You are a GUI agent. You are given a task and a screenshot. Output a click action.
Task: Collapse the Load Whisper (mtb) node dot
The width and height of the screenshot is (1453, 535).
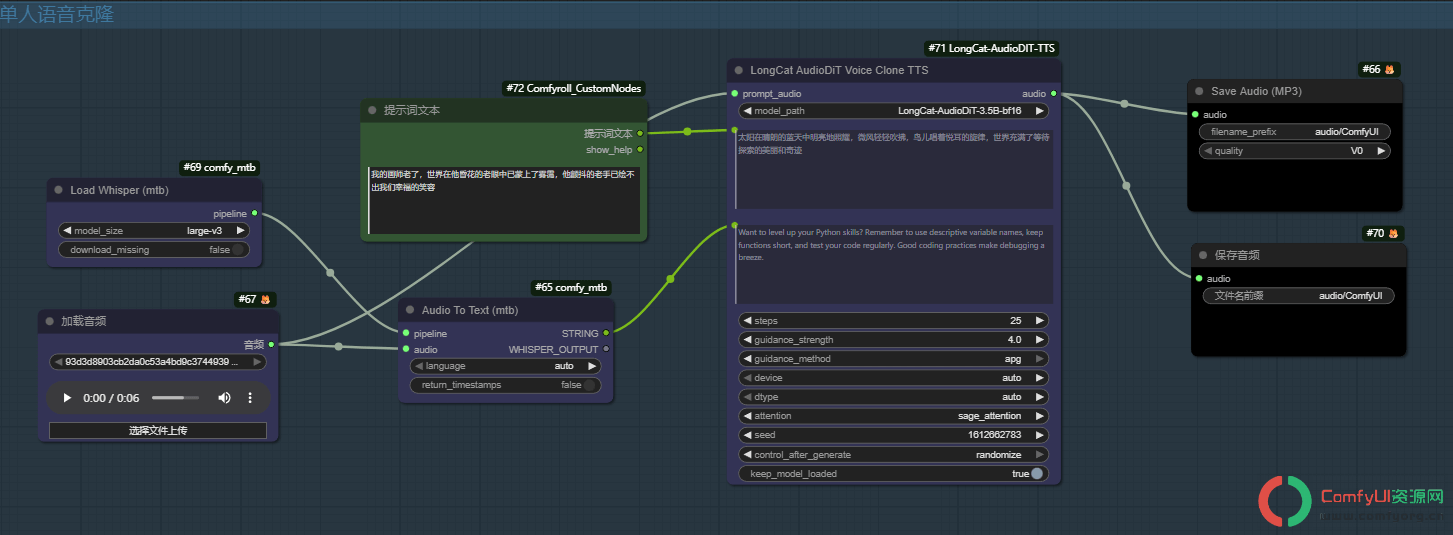point(58,190)
